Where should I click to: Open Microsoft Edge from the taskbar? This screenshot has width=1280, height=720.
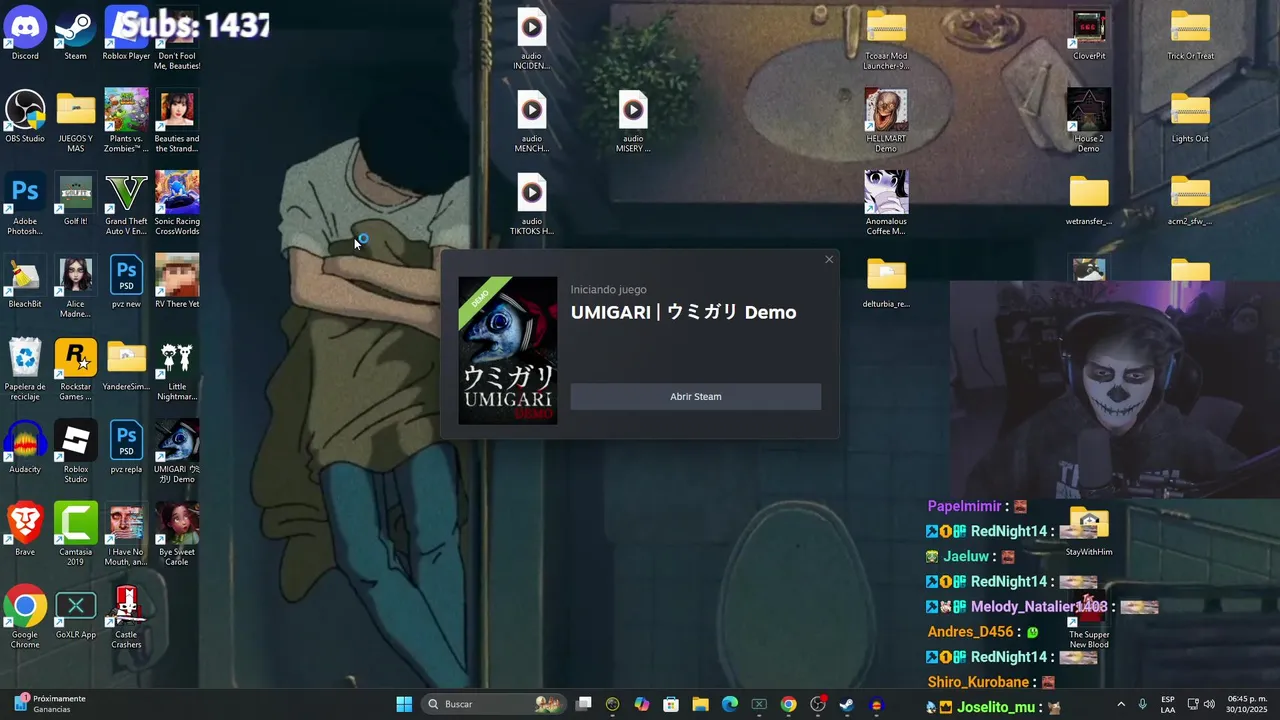tap(730, 704)
